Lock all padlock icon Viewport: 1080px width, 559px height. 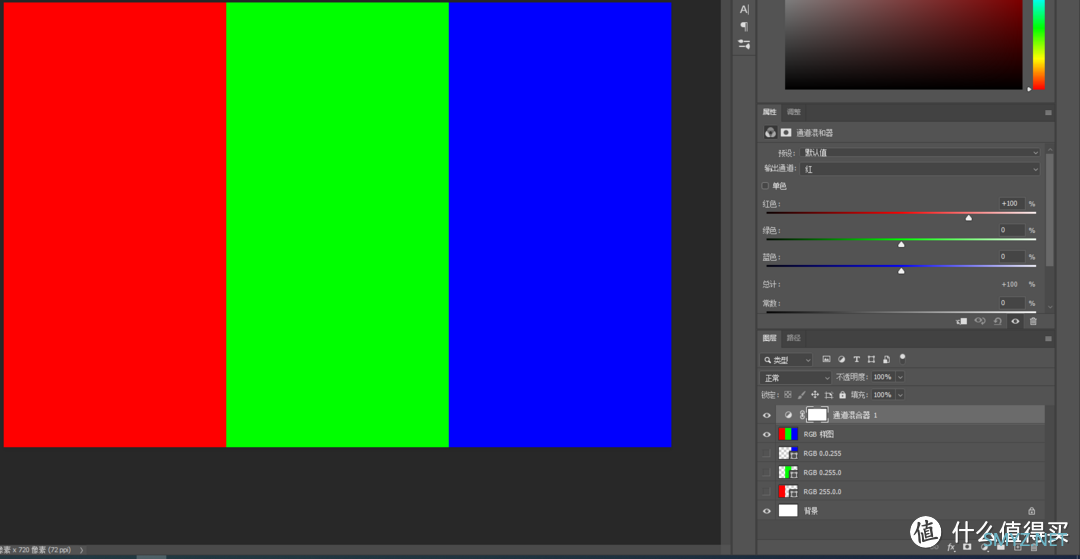coord(842,395)
